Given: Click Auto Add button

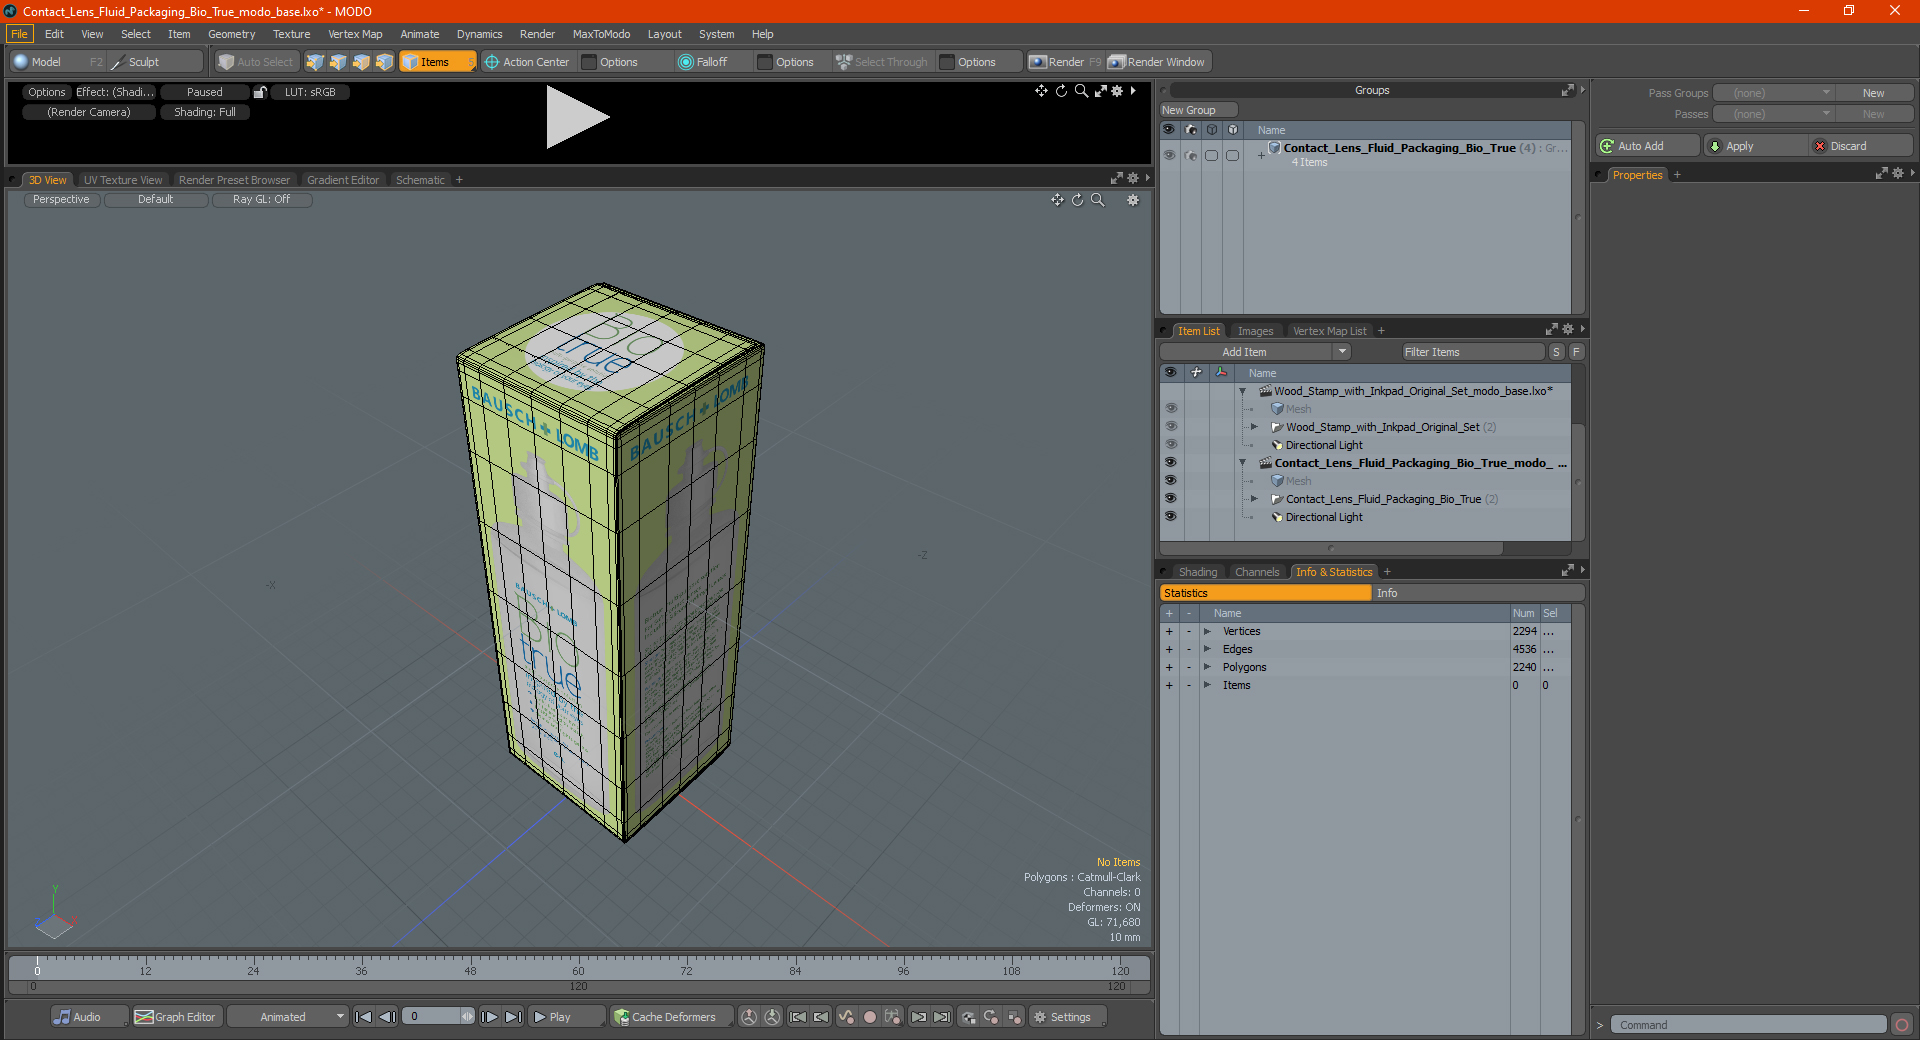Looking at the screenshot, I should (1648, 146).
